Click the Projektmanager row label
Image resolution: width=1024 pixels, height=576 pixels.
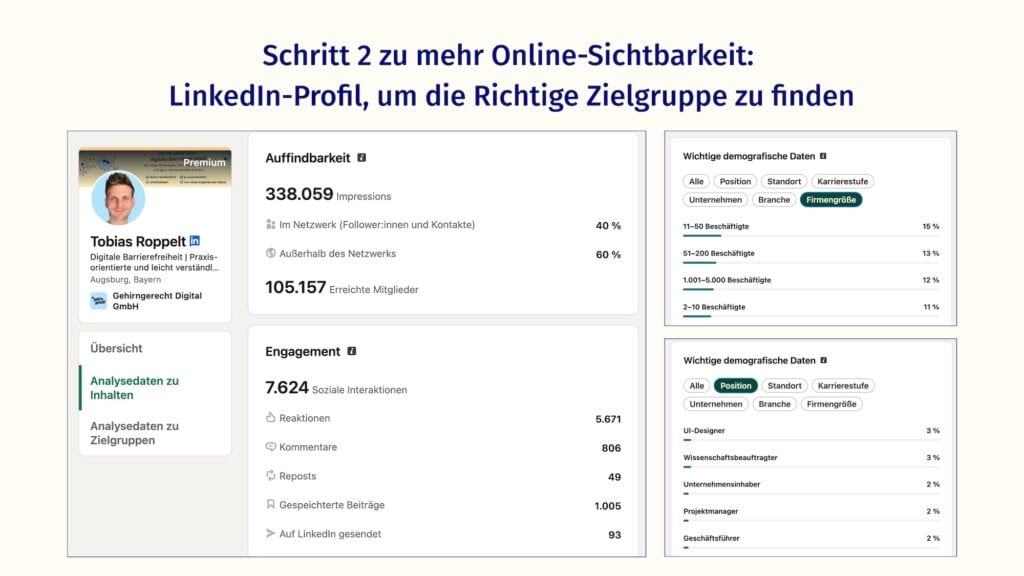[x=711, y=511]
